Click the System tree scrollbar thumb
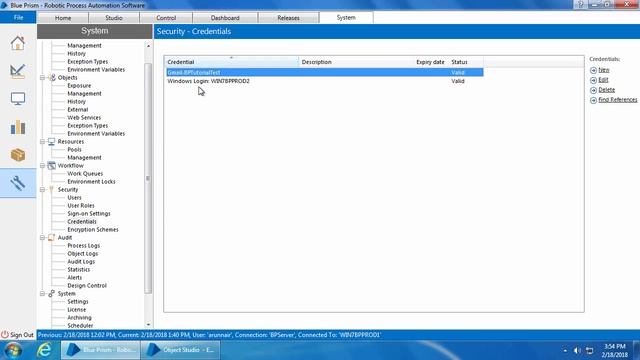 pos(148,178)
